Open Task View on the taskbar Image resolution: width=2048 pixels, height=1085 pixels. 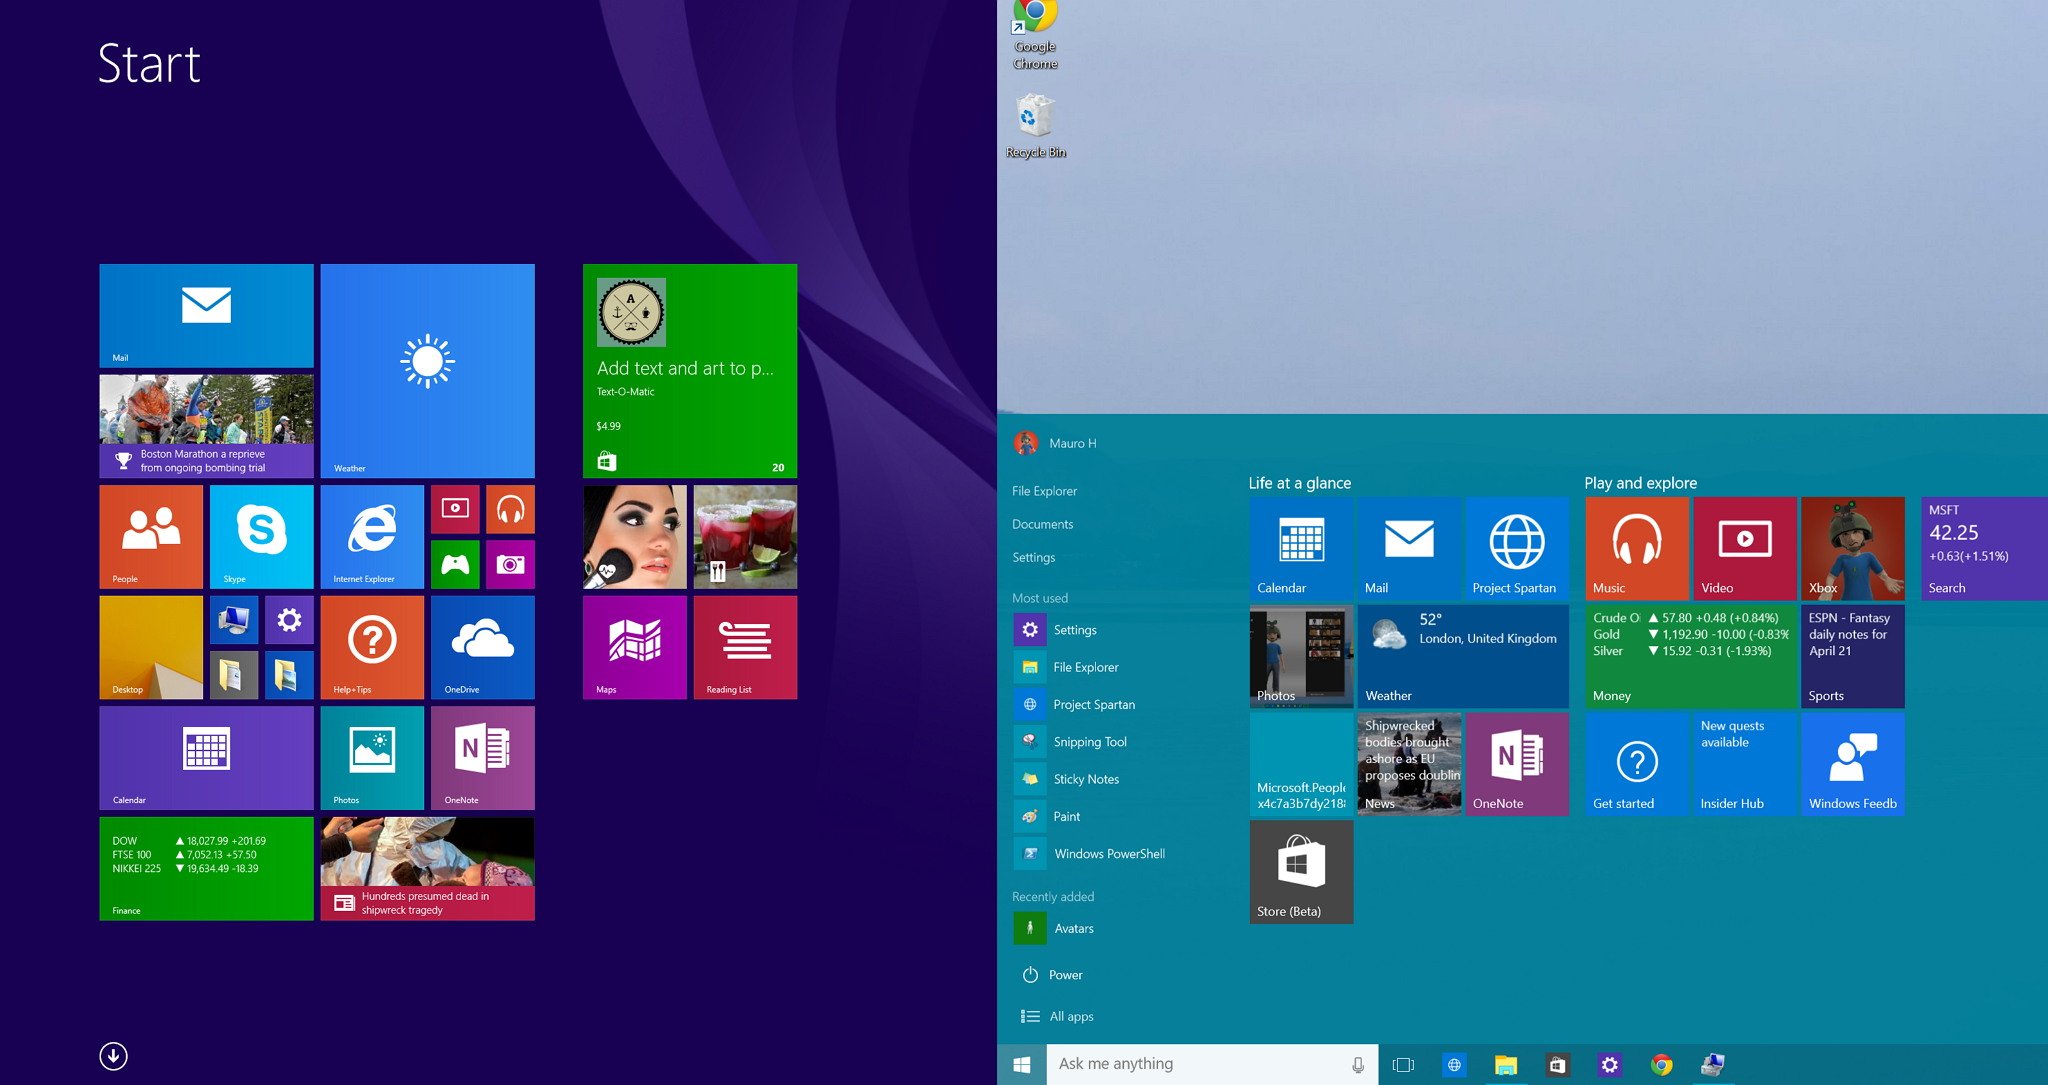1404,1065
